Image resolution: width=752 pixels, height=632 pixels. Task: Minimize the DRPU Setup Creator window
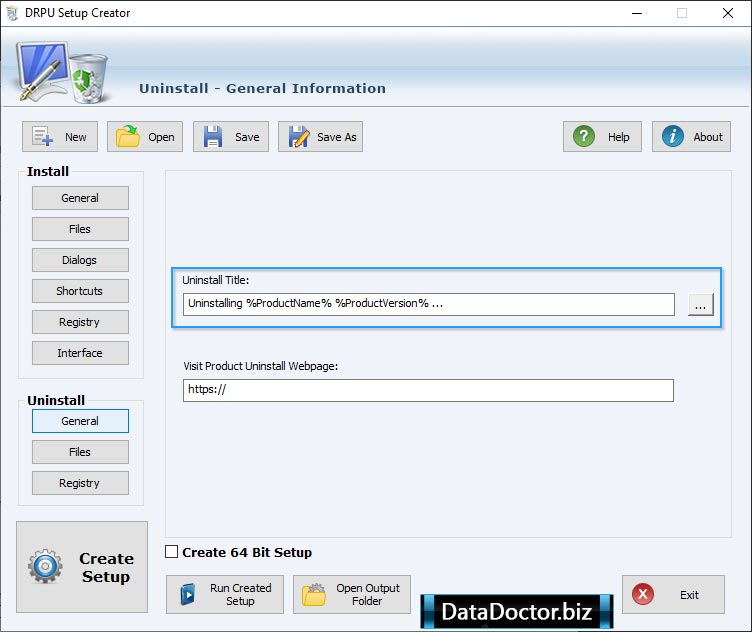[x=636, y=13]
